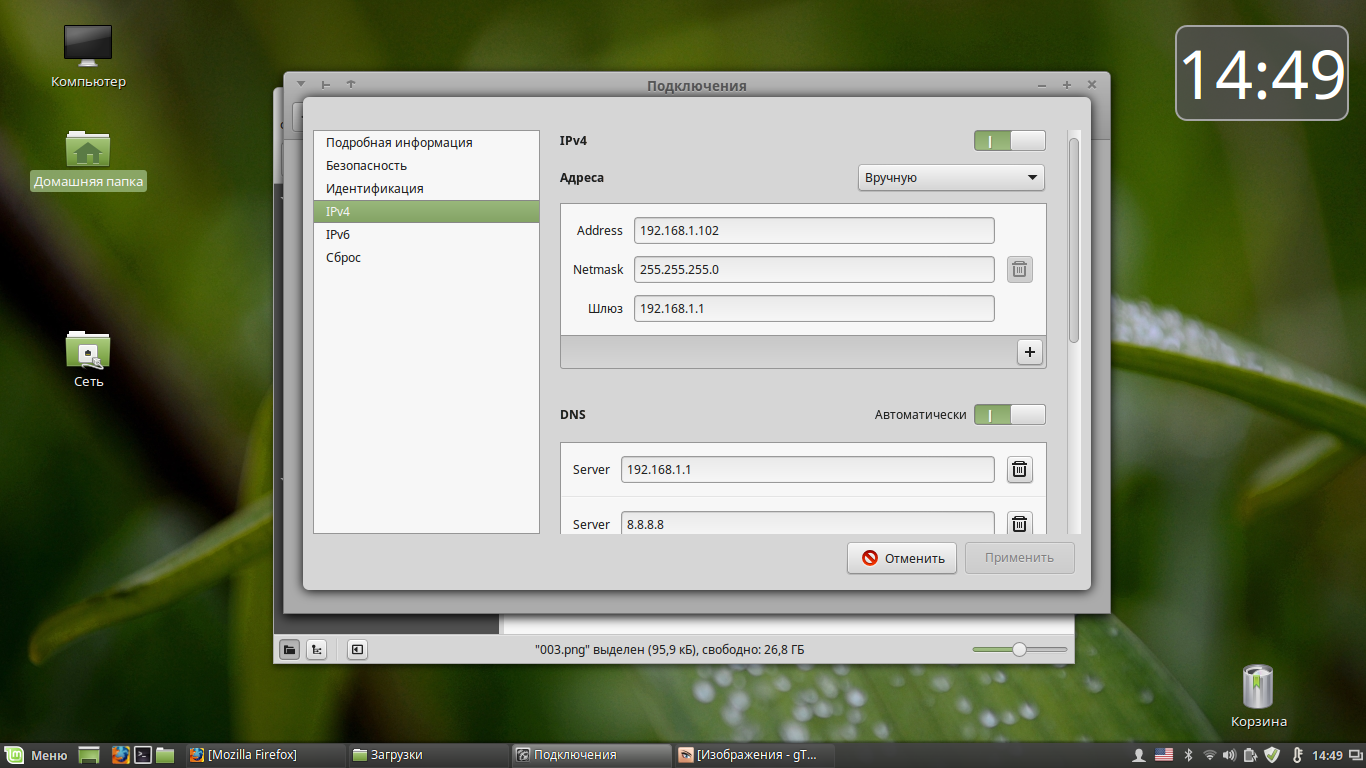1366x768 pixels.
Task: Click the Bluetooth icon in system tray
Action: coord(1189,755)
